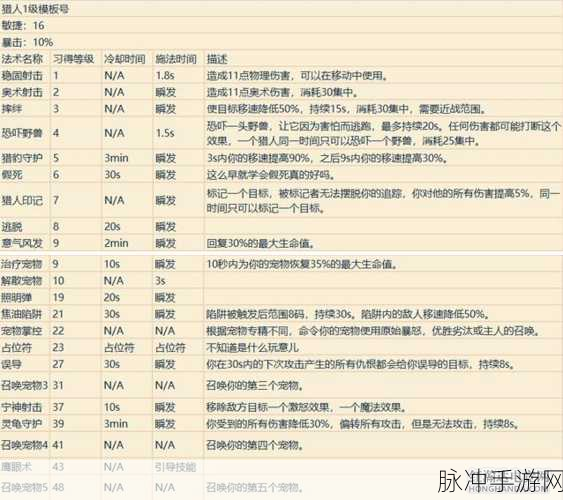Click description 这么早就学会假死真的好吗

coord(271,175)
